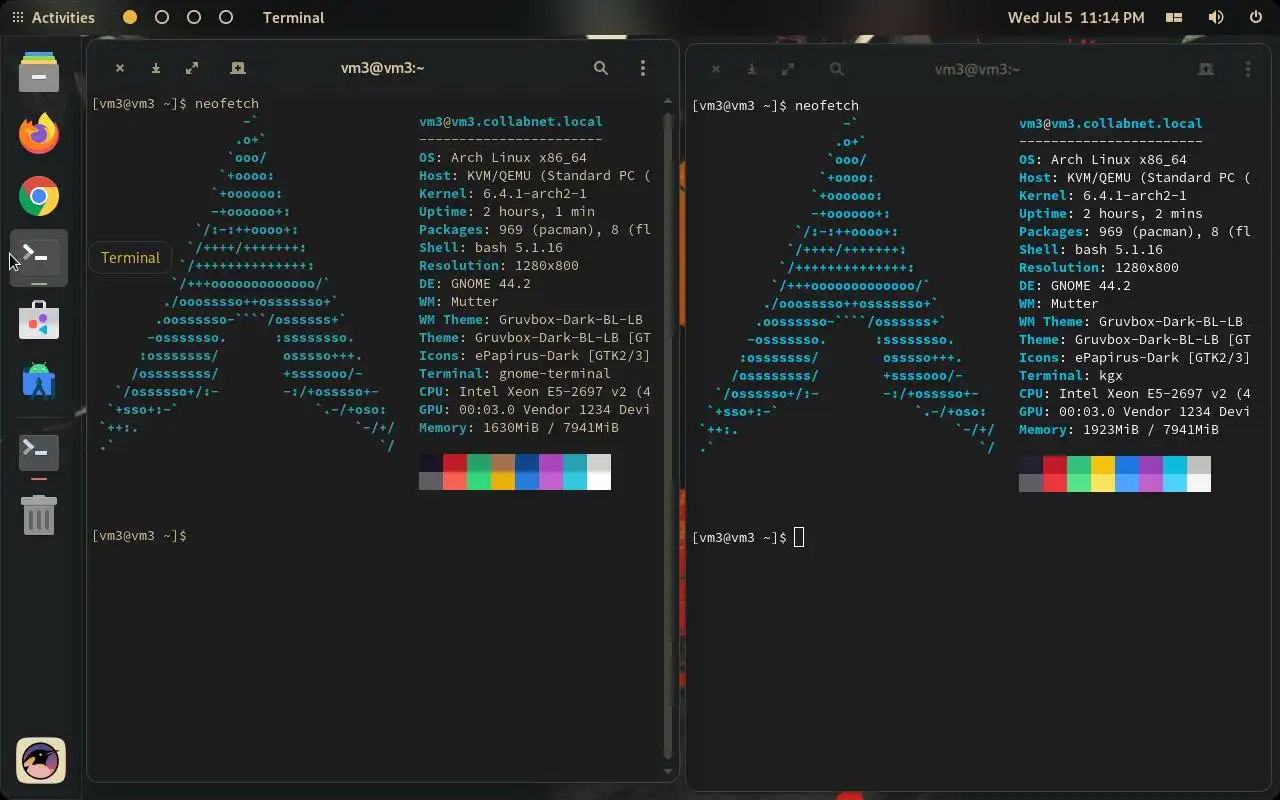Pick the red swatch in left terminal's top row
This screenshot has height=800, width=1280.
[455, 463]
